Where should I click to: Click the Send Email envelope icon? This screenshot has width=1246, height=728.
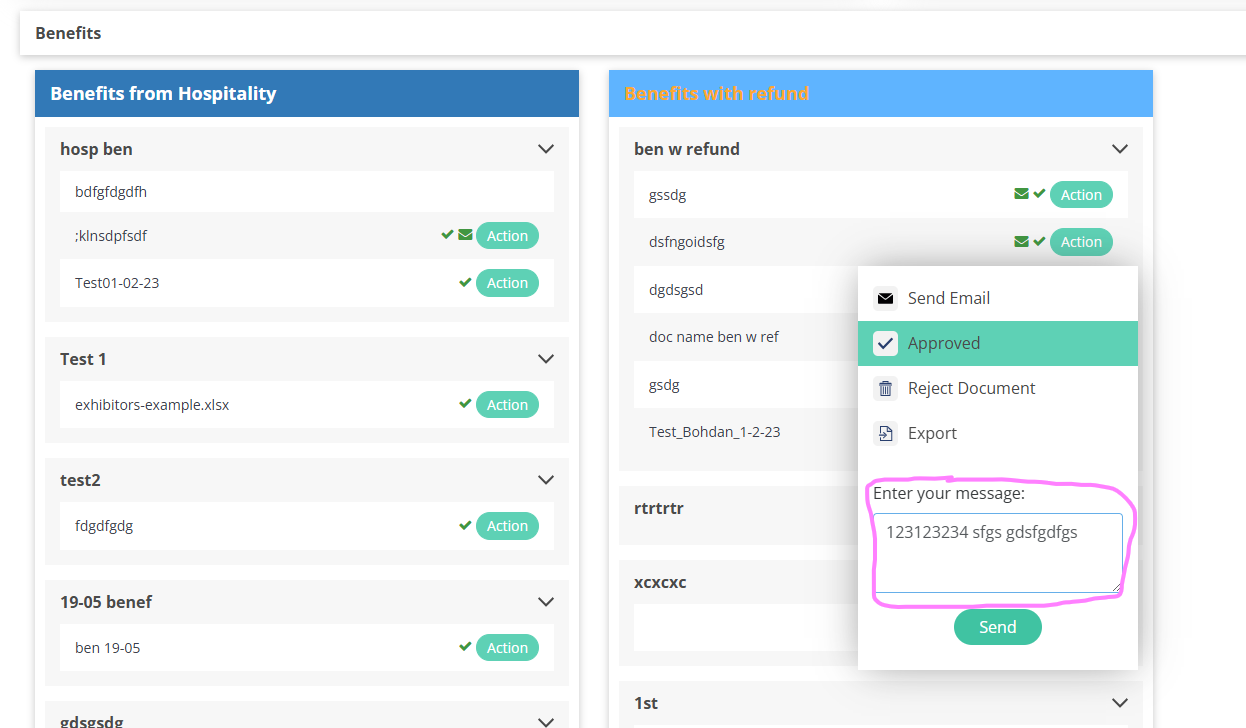pyautogui.click(x=885, y=298)
